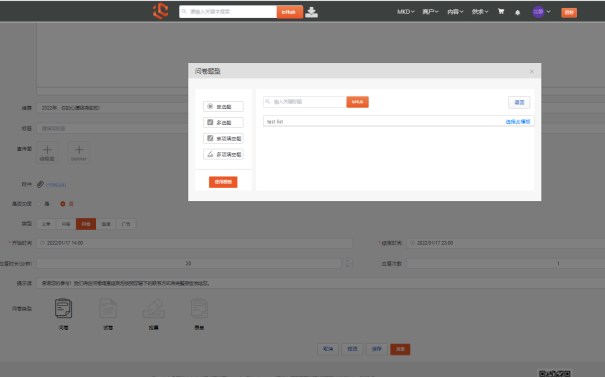
Task: Close the template dialog with X
Action: point(532,71)
